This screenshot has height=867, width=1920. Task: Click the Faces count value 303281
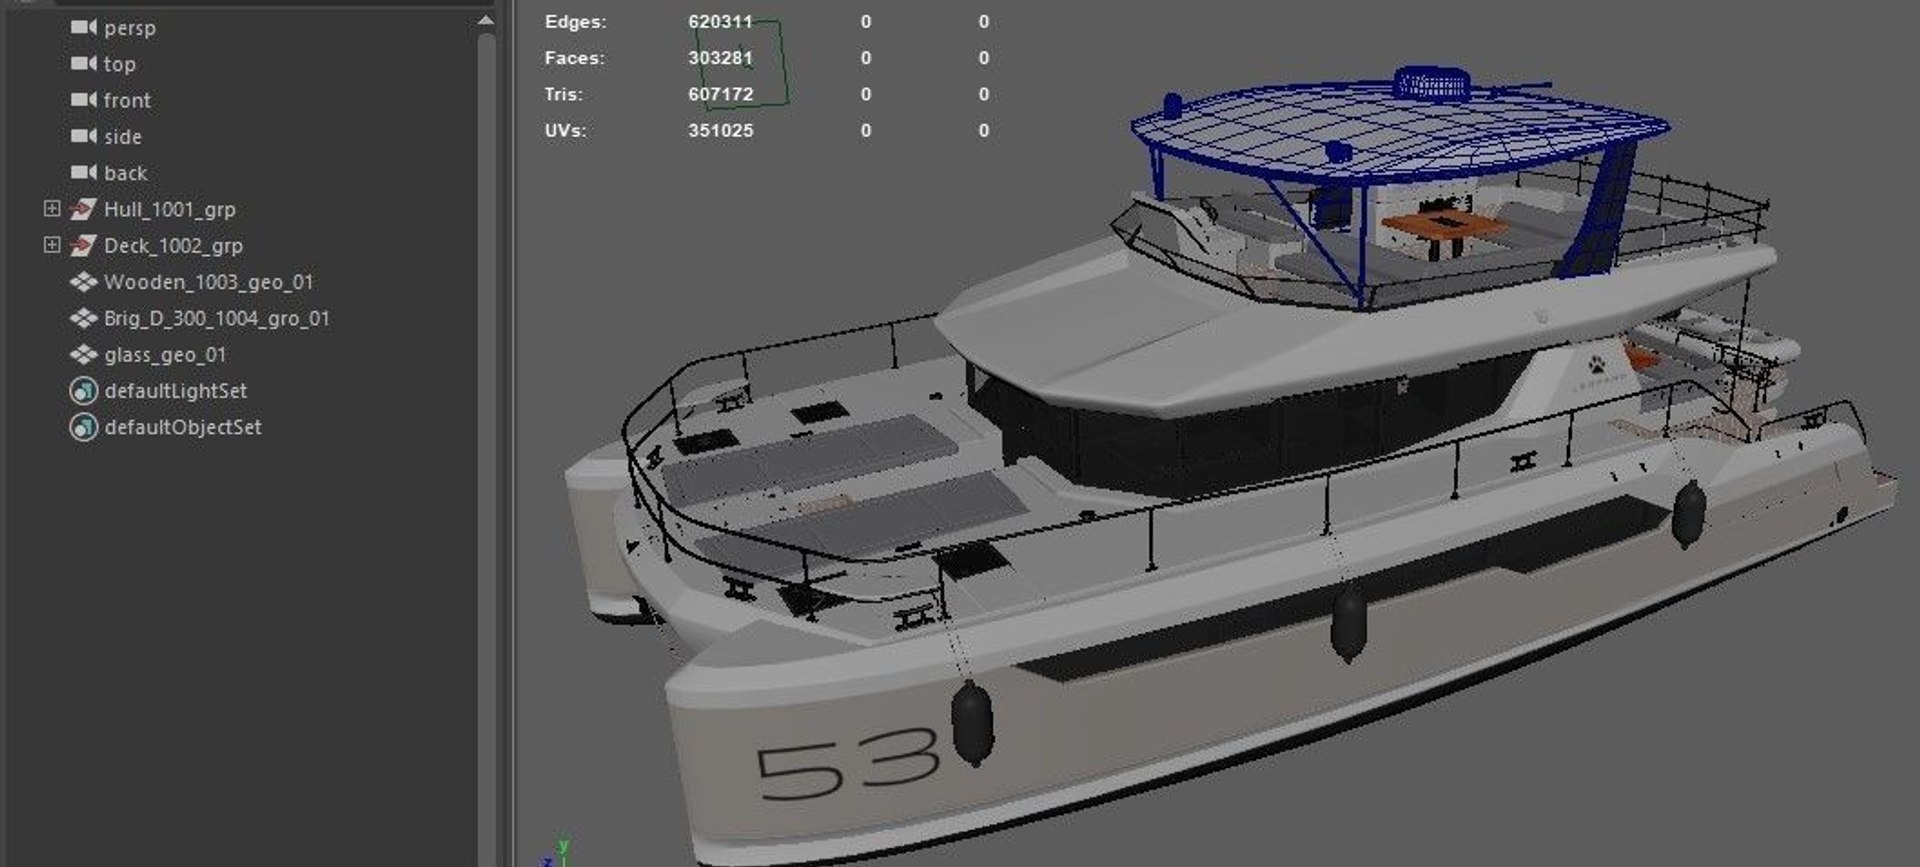coord(720,57)
